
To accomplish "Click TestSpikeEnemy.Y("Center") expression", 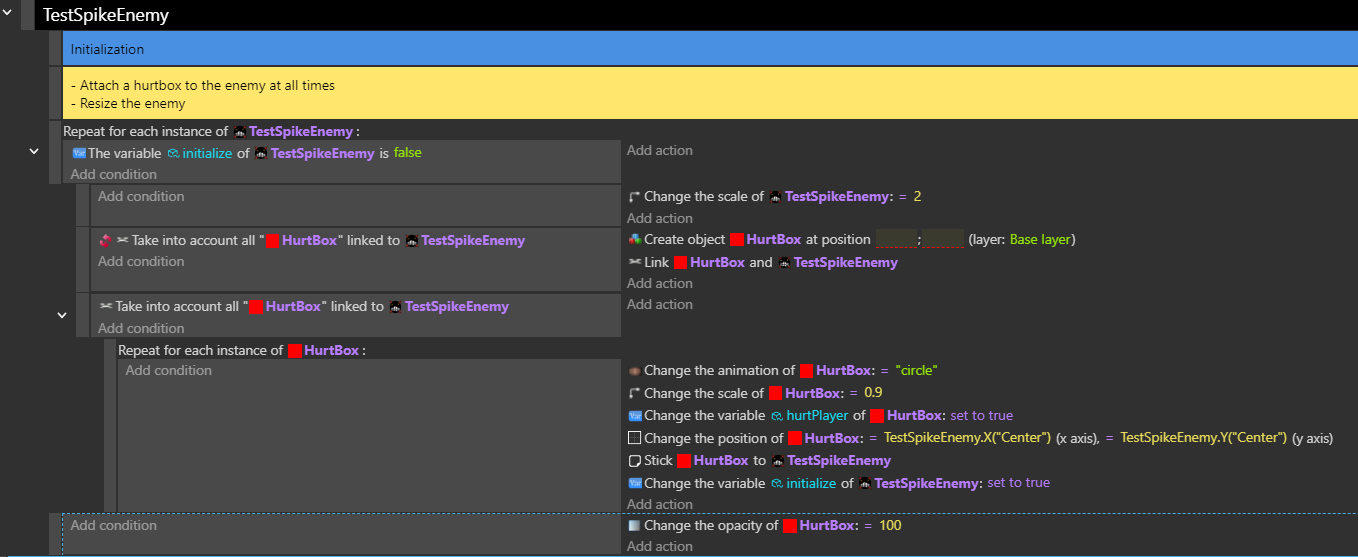I will pos(1204,438).
